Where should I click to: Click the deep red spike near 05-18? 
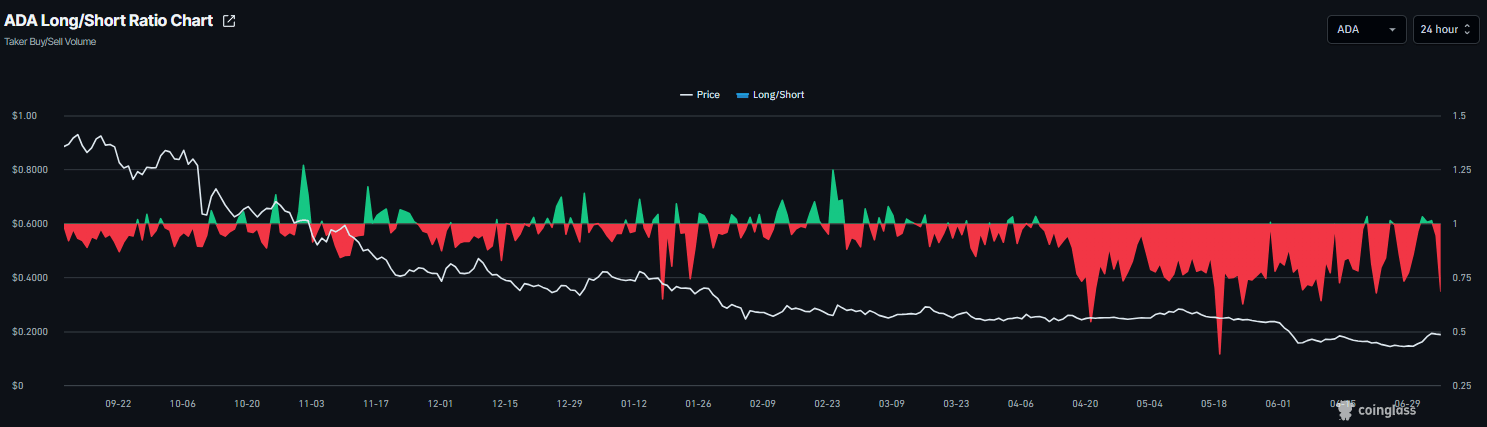click(1220, 330)
